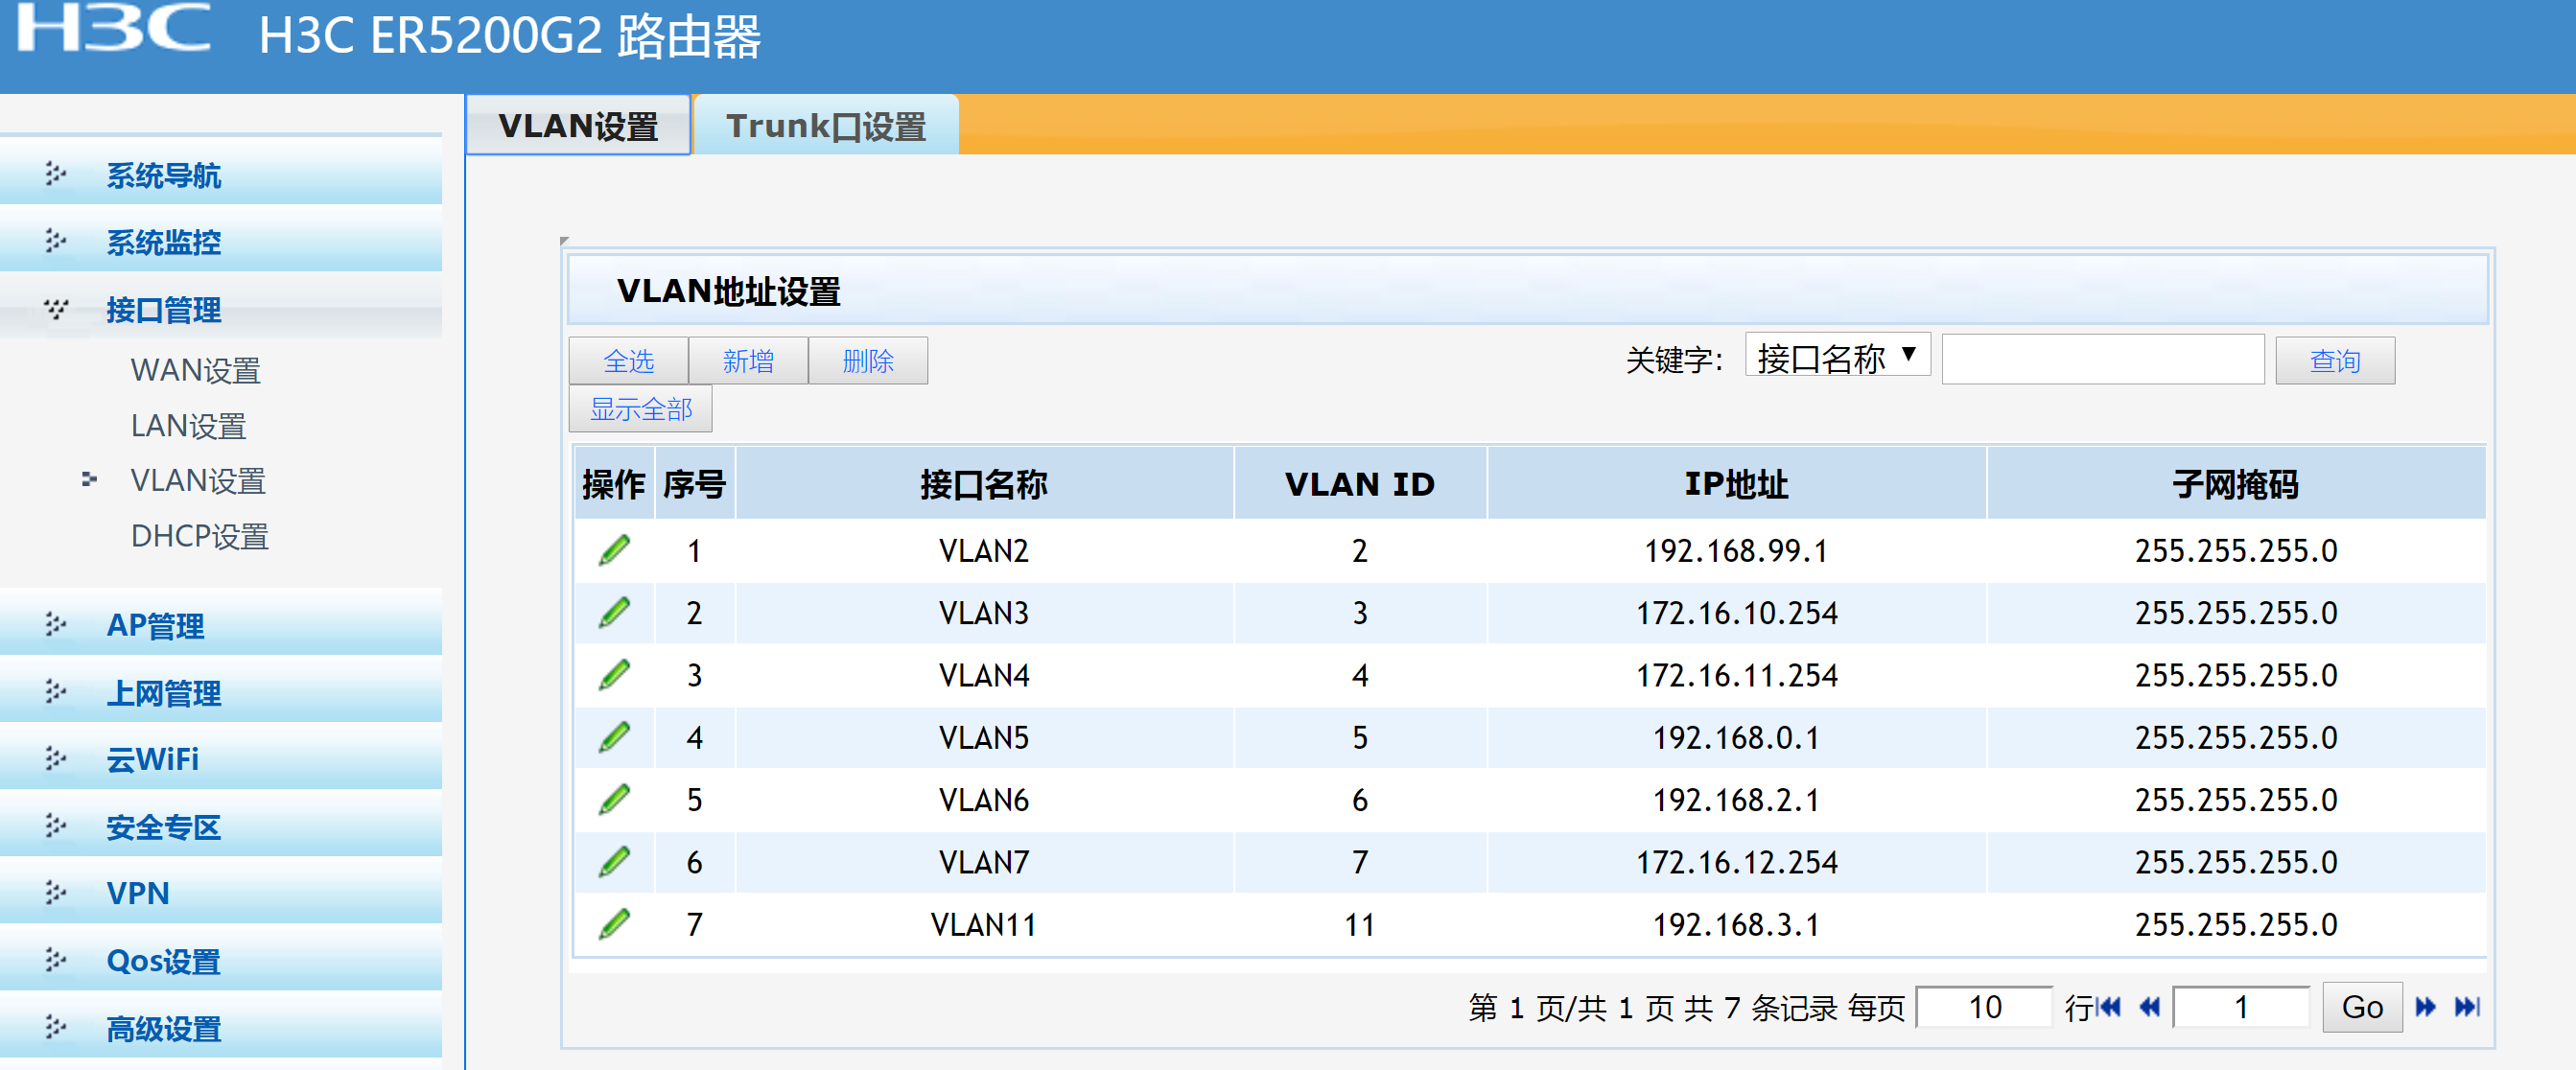This screenshot has height=1070, width=2576.
Task: Collapse the 接口管理 sidebar section
Action: [164, 310]
